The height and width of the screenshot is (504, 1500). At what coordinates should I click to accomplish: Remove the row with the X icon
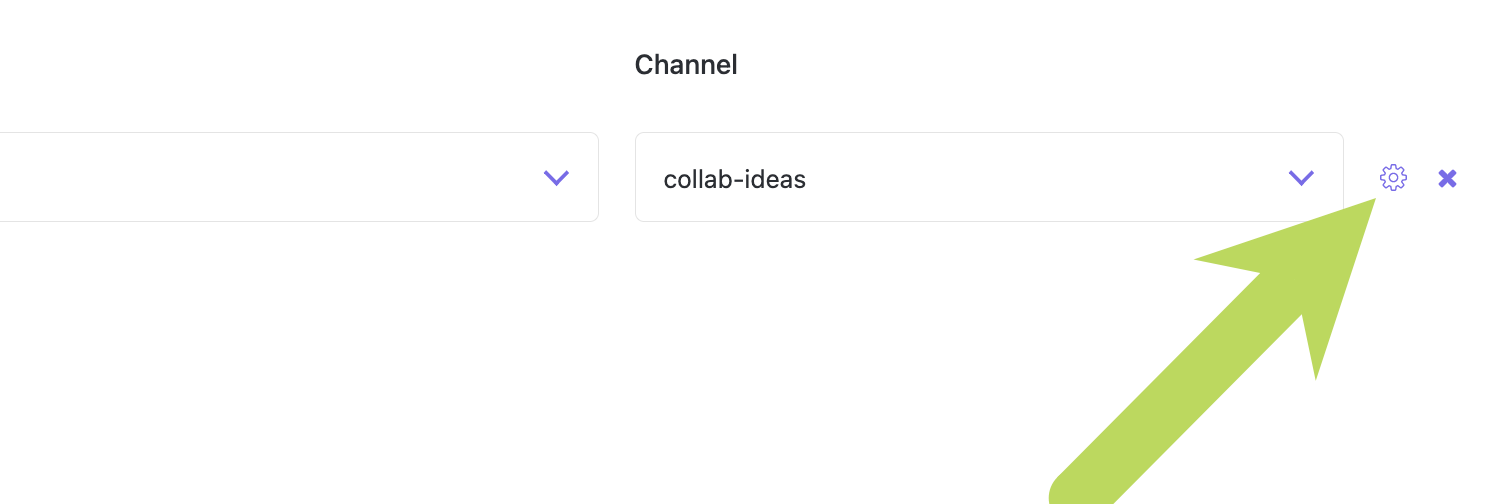click(1447, 178)
